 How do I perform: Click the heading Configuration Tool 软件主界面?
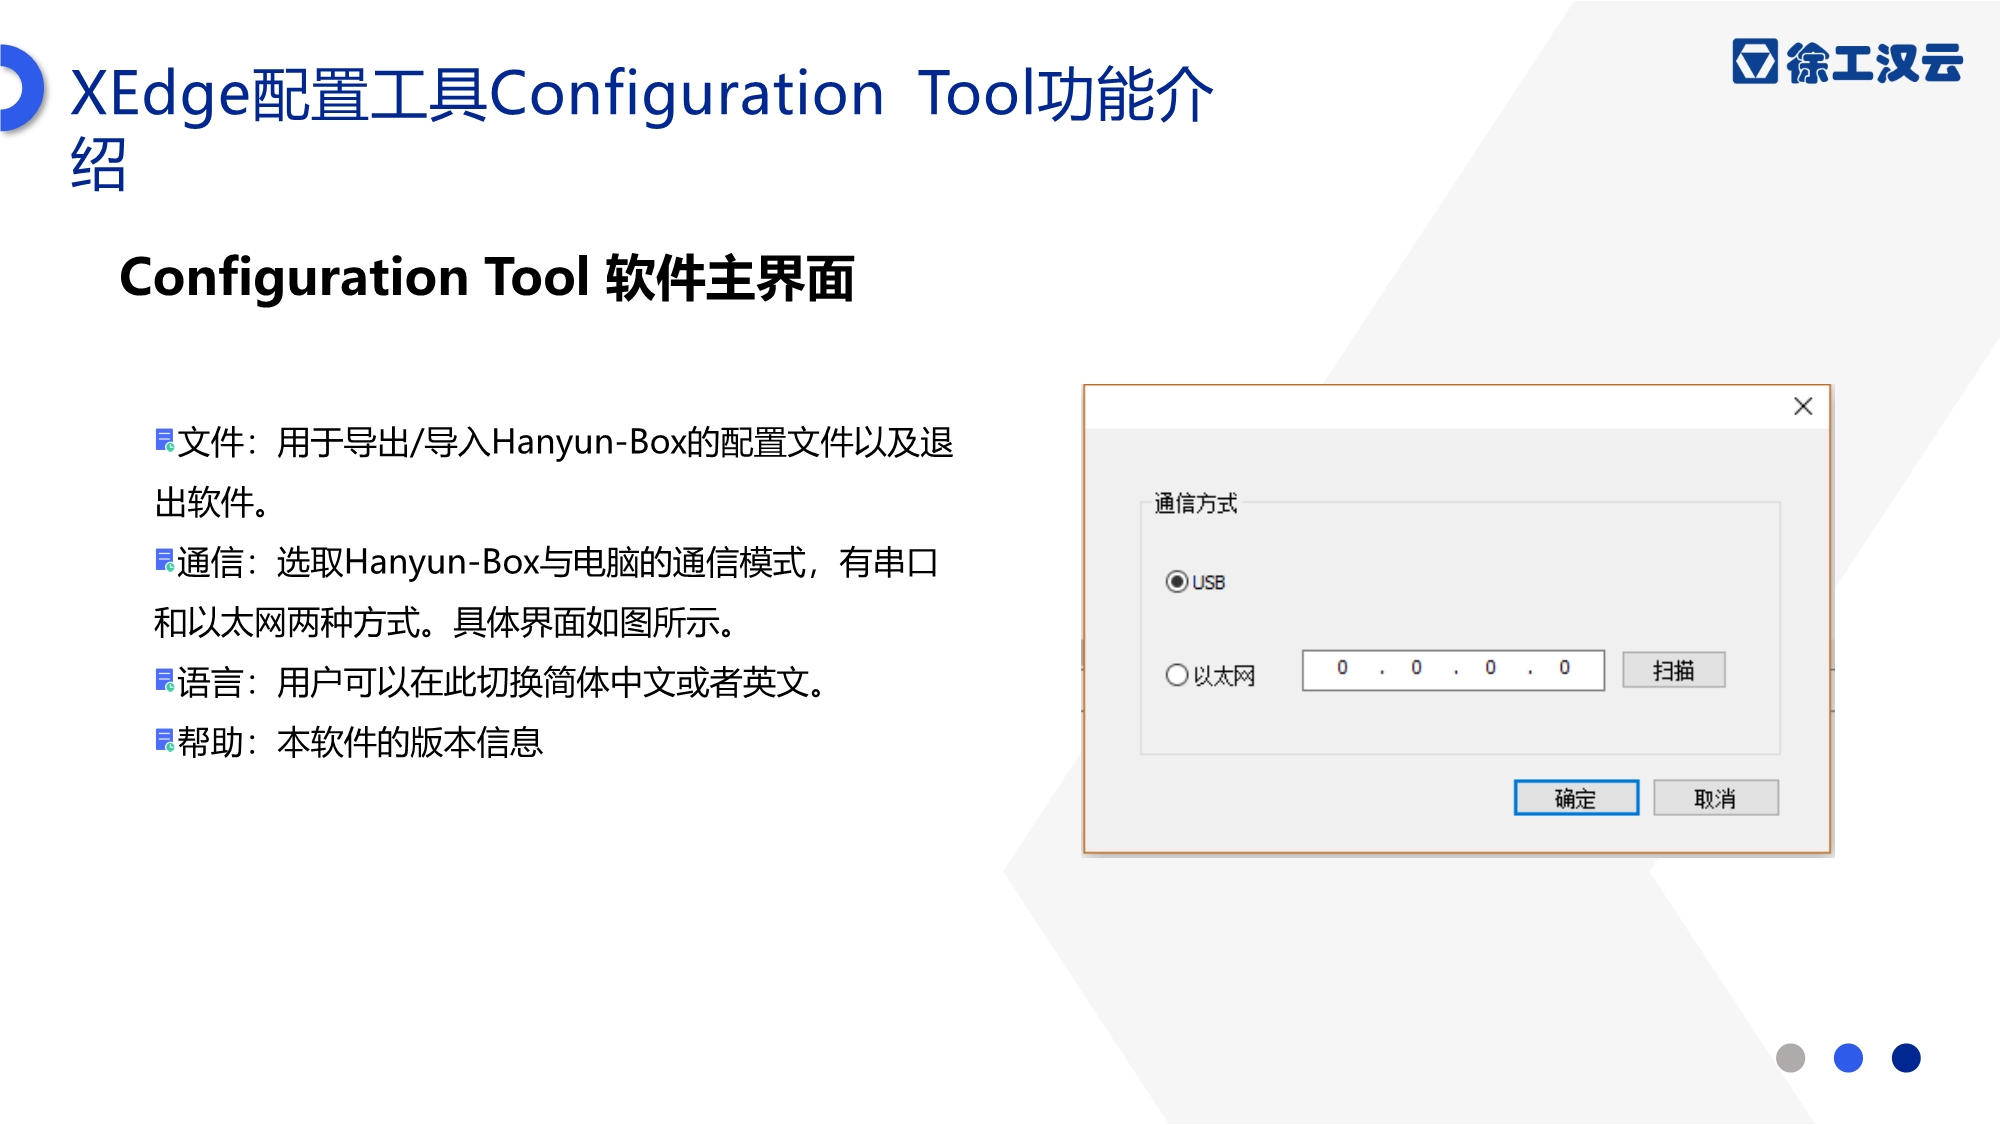coord(487,277)
